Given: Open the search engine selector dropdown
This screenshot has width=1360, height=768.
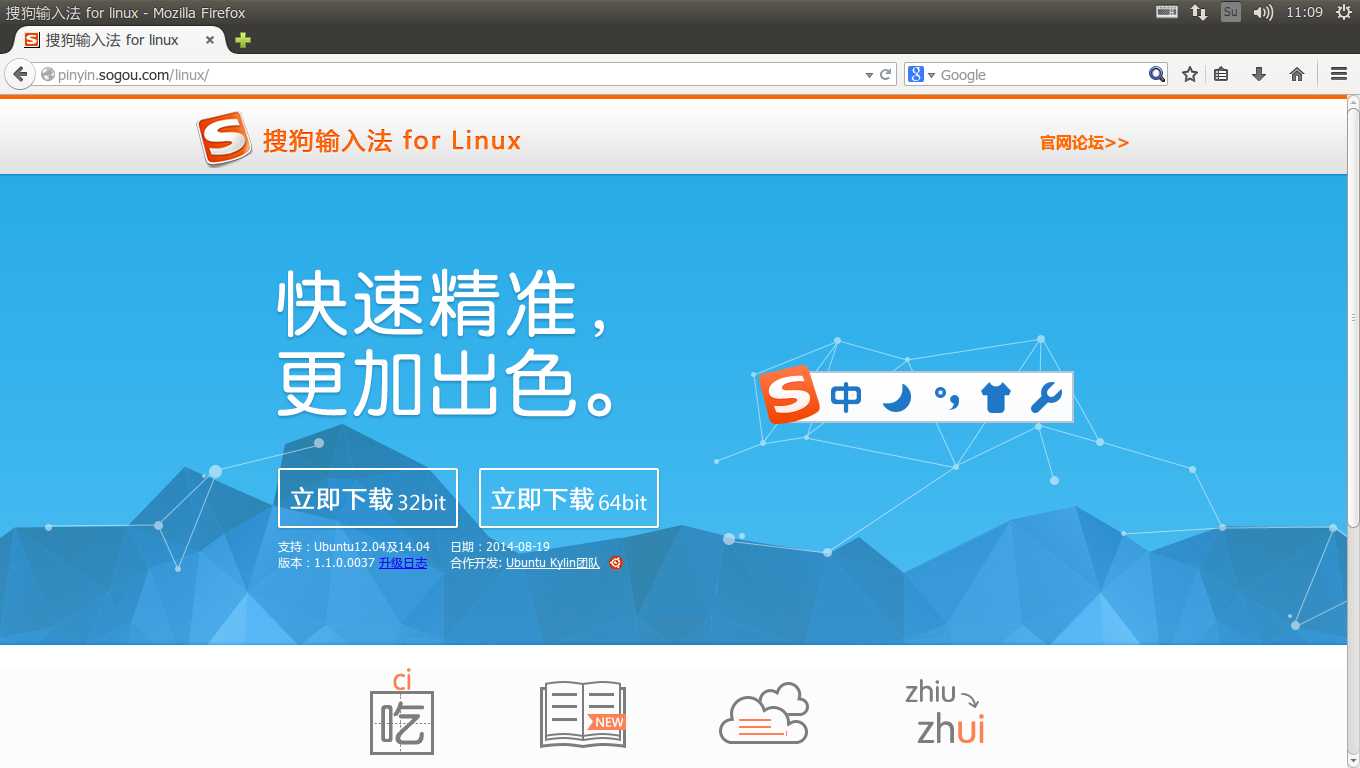Looking at the screenshot, I should [921, 75].
